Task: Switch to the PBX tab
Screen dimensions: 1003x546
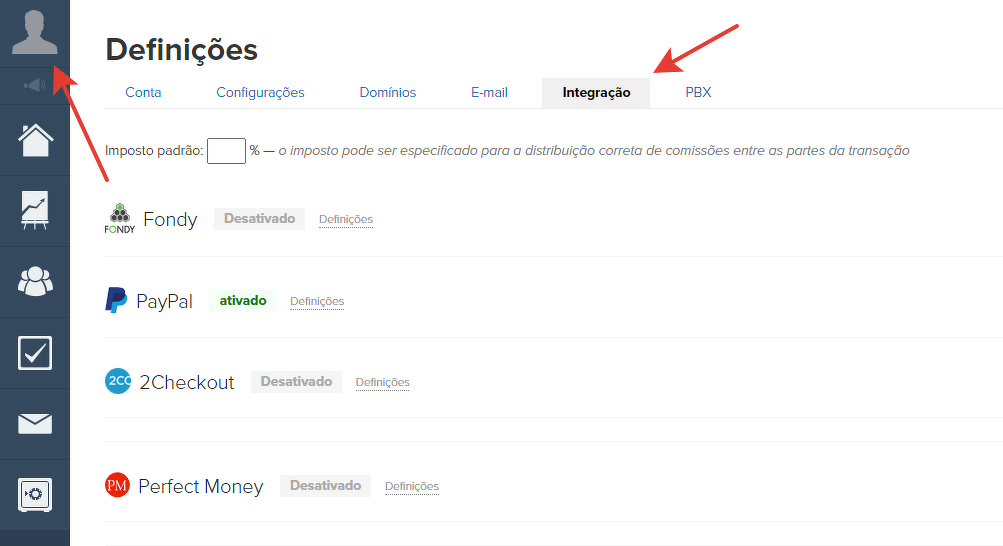Action: [x=698, y=92]
